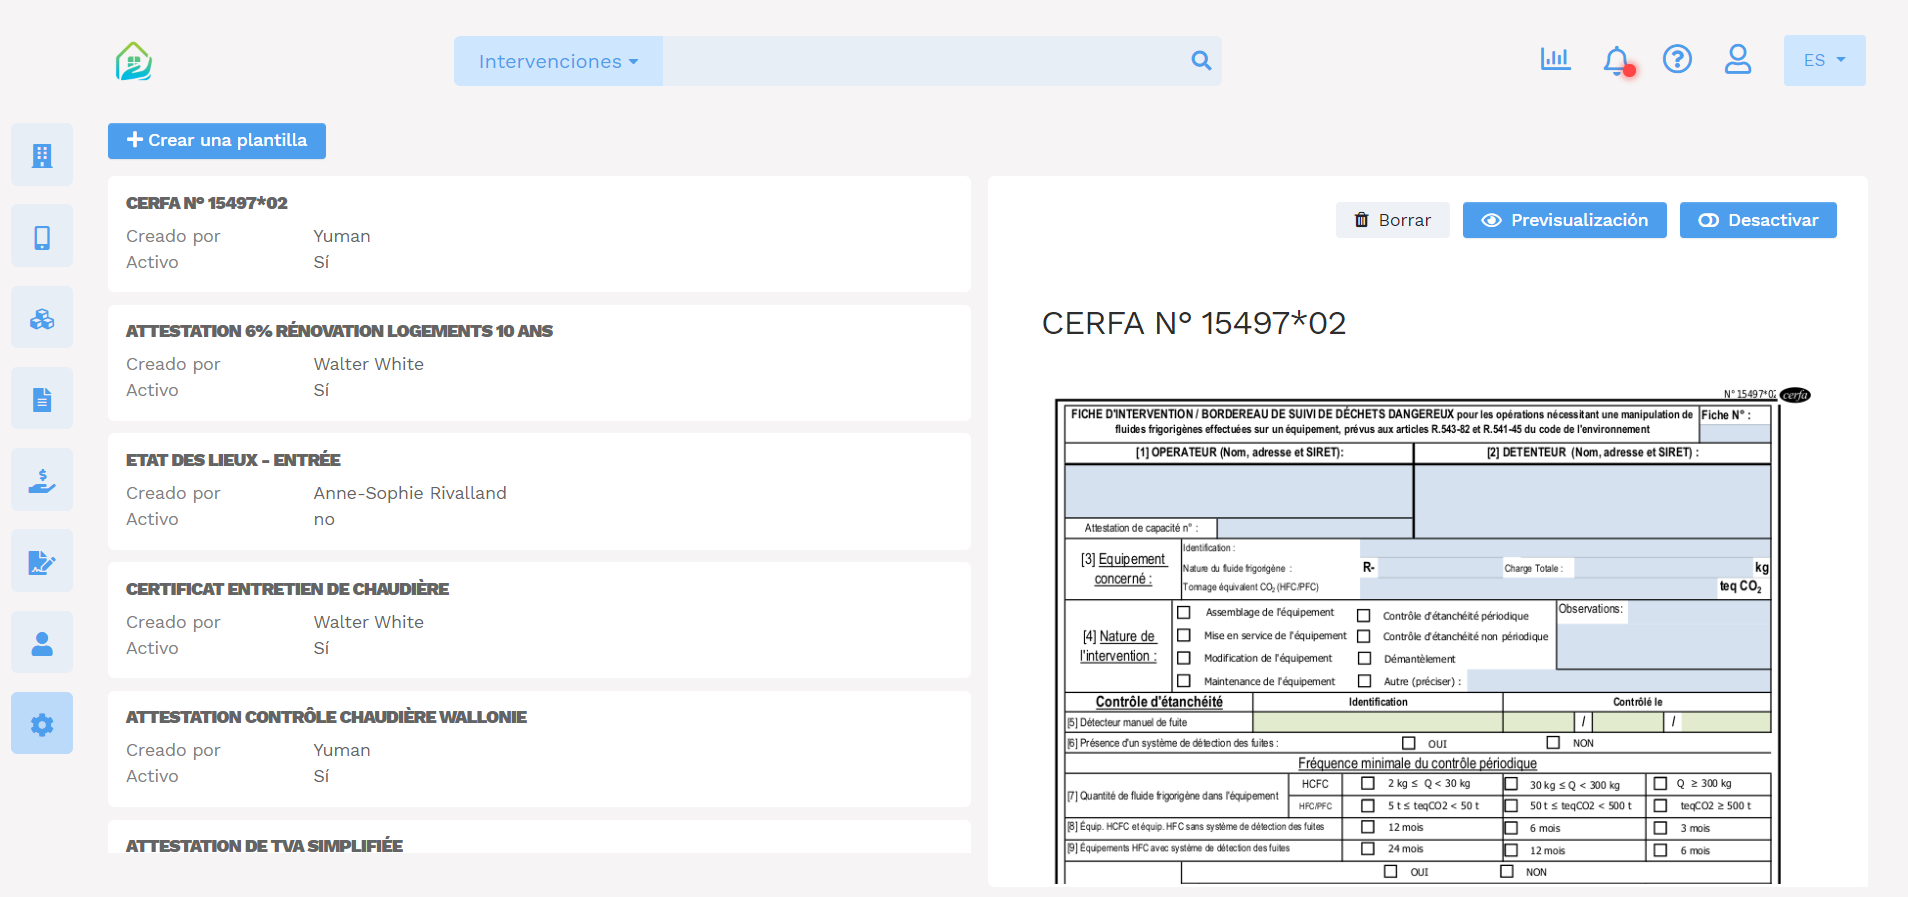
Task: Open the statistics bar chart icon
Action: [x=1555, y=59]
